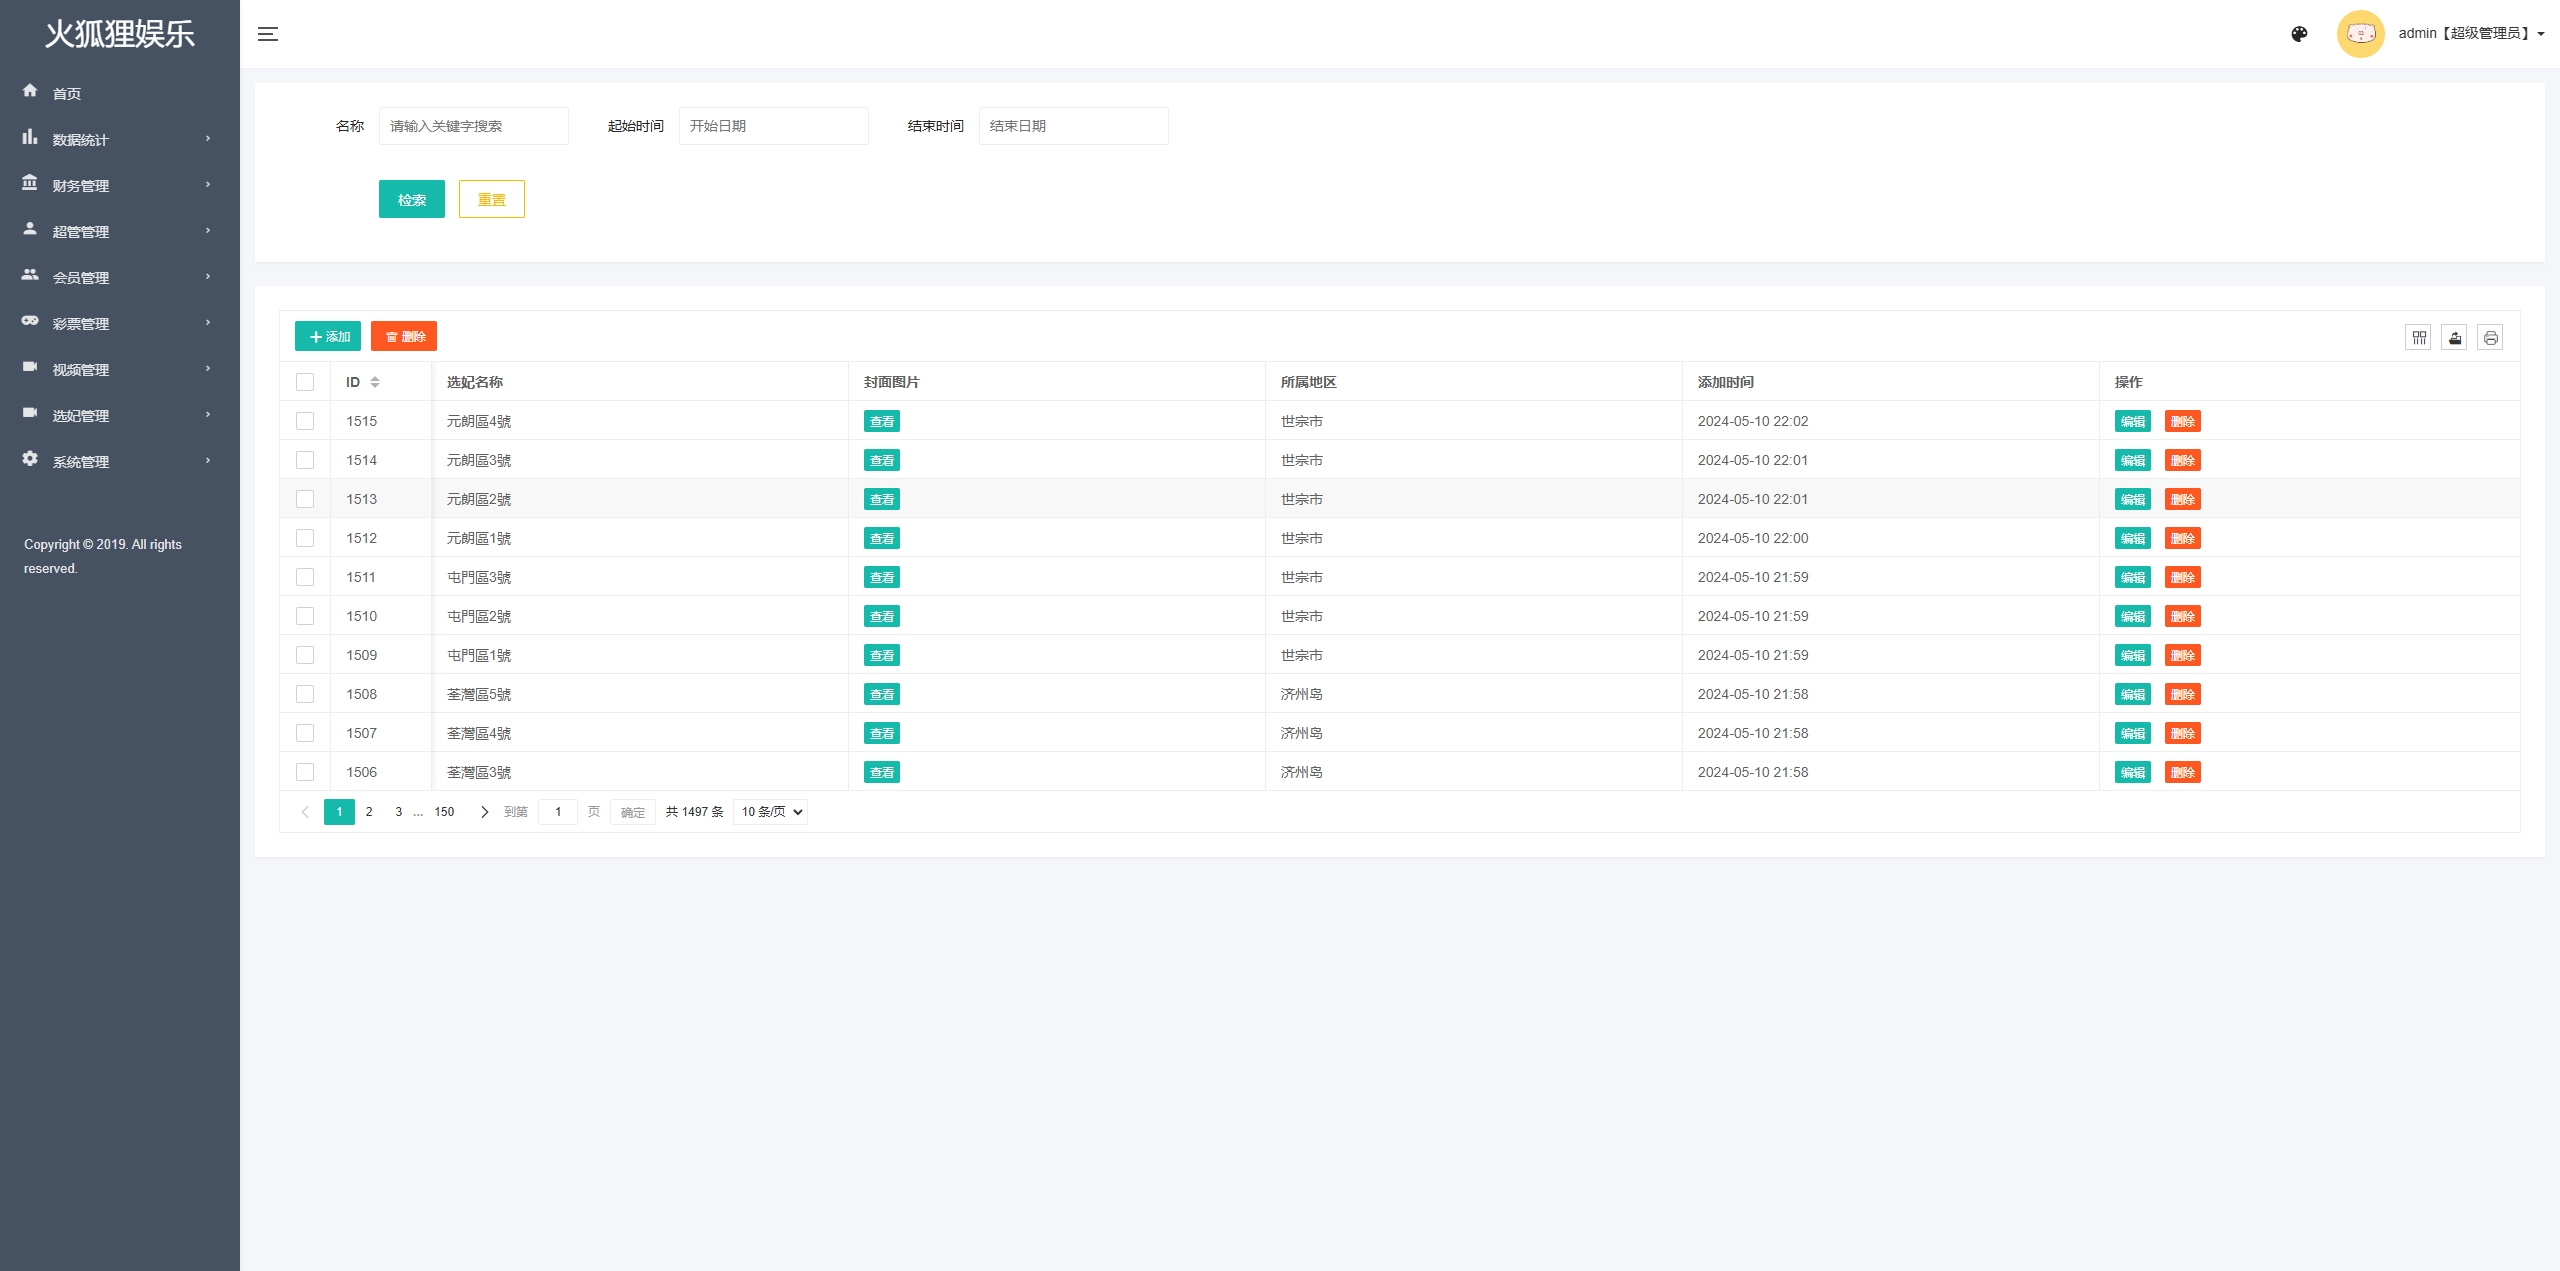The image size is (2560, 1271).
Task: Open the 首页 menu item
Action: (x=67, y=93)
